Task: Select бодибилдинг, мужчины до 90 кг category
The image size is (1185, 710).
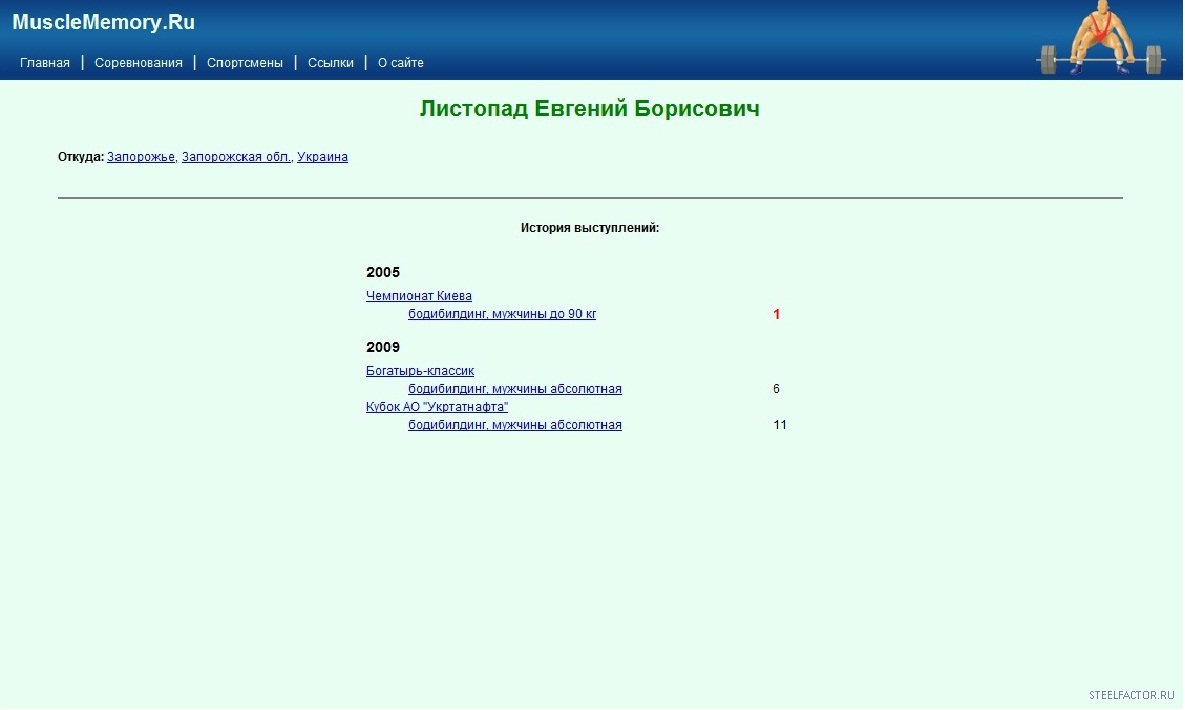Action: click(502, 314)
